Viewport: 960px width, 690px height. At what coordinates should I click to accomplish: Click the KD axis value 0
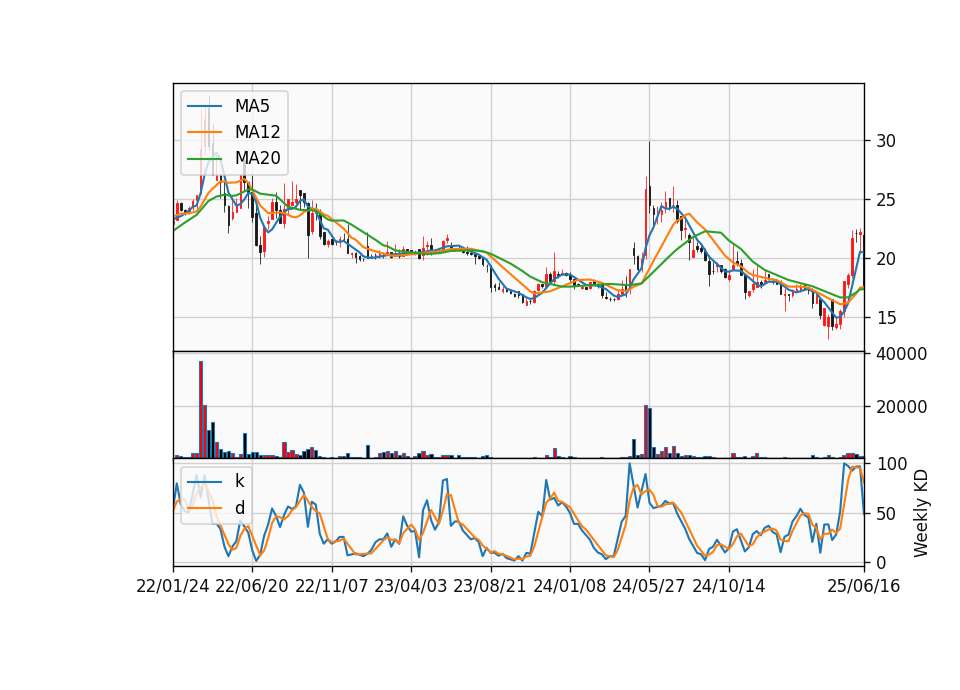(881, 563)
